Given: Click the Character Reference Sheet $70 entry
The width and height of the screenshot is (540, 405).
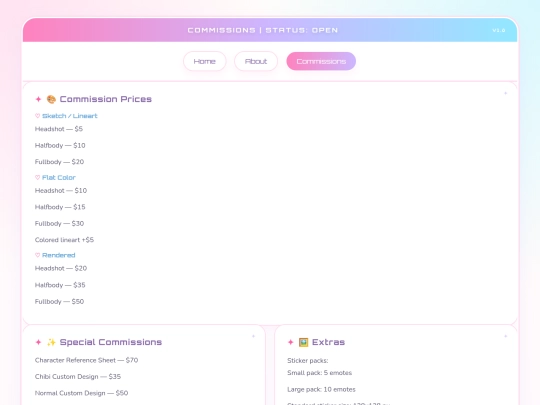Looking at the screenshot, I should tap(86, 360).
